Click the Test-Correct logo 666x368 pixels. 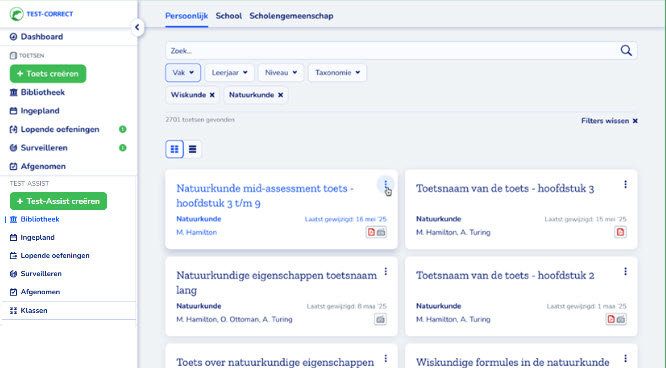click(x=41, y=14)
